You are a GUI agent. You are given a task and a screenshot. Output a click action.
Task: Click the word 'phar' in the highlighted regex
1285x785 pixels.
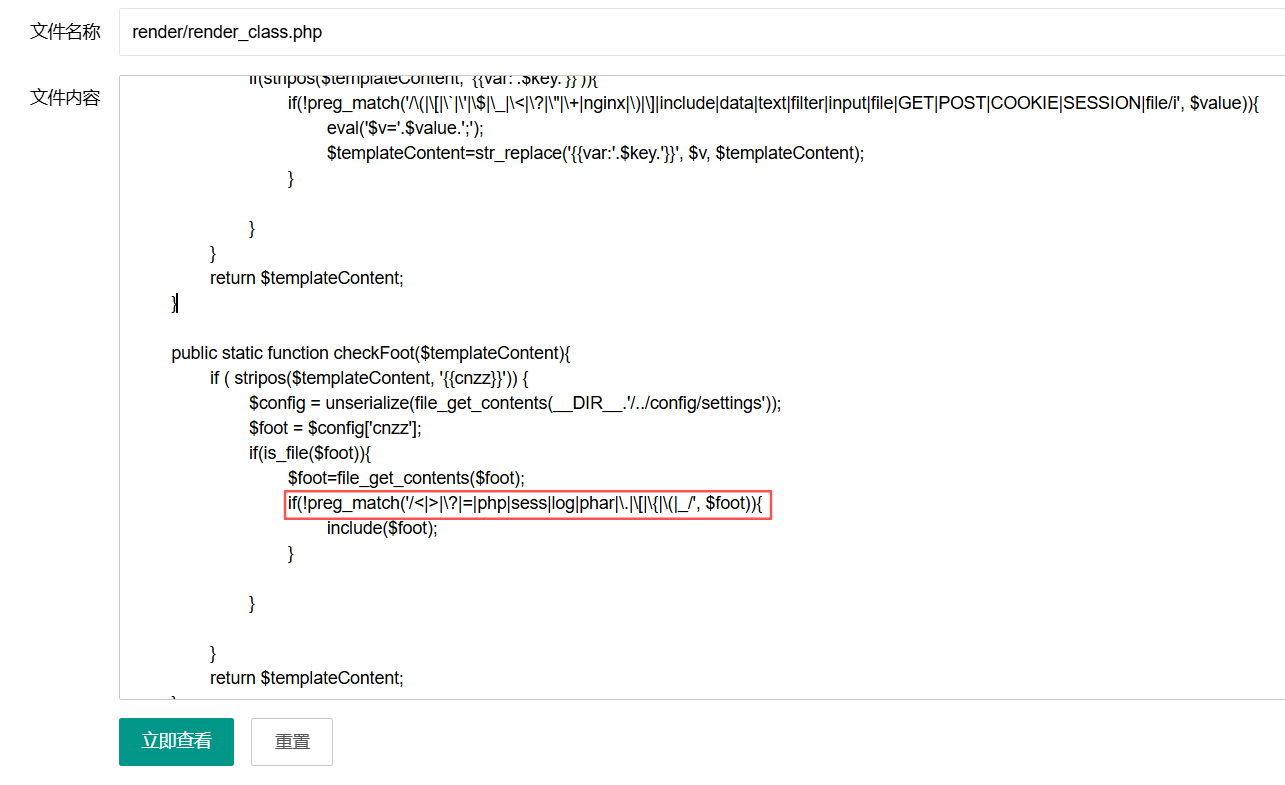597,503
